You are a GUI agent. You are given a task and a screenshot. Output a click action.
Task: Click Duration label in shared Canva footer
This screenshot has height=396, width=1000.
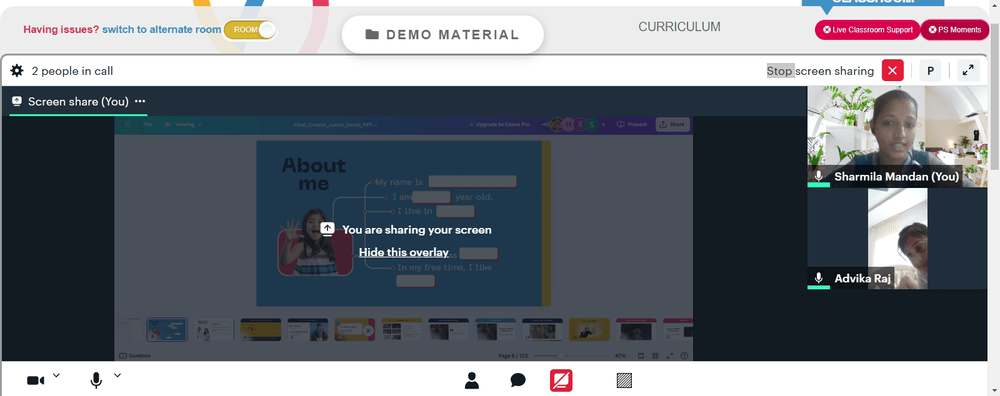tap(135, 355)
